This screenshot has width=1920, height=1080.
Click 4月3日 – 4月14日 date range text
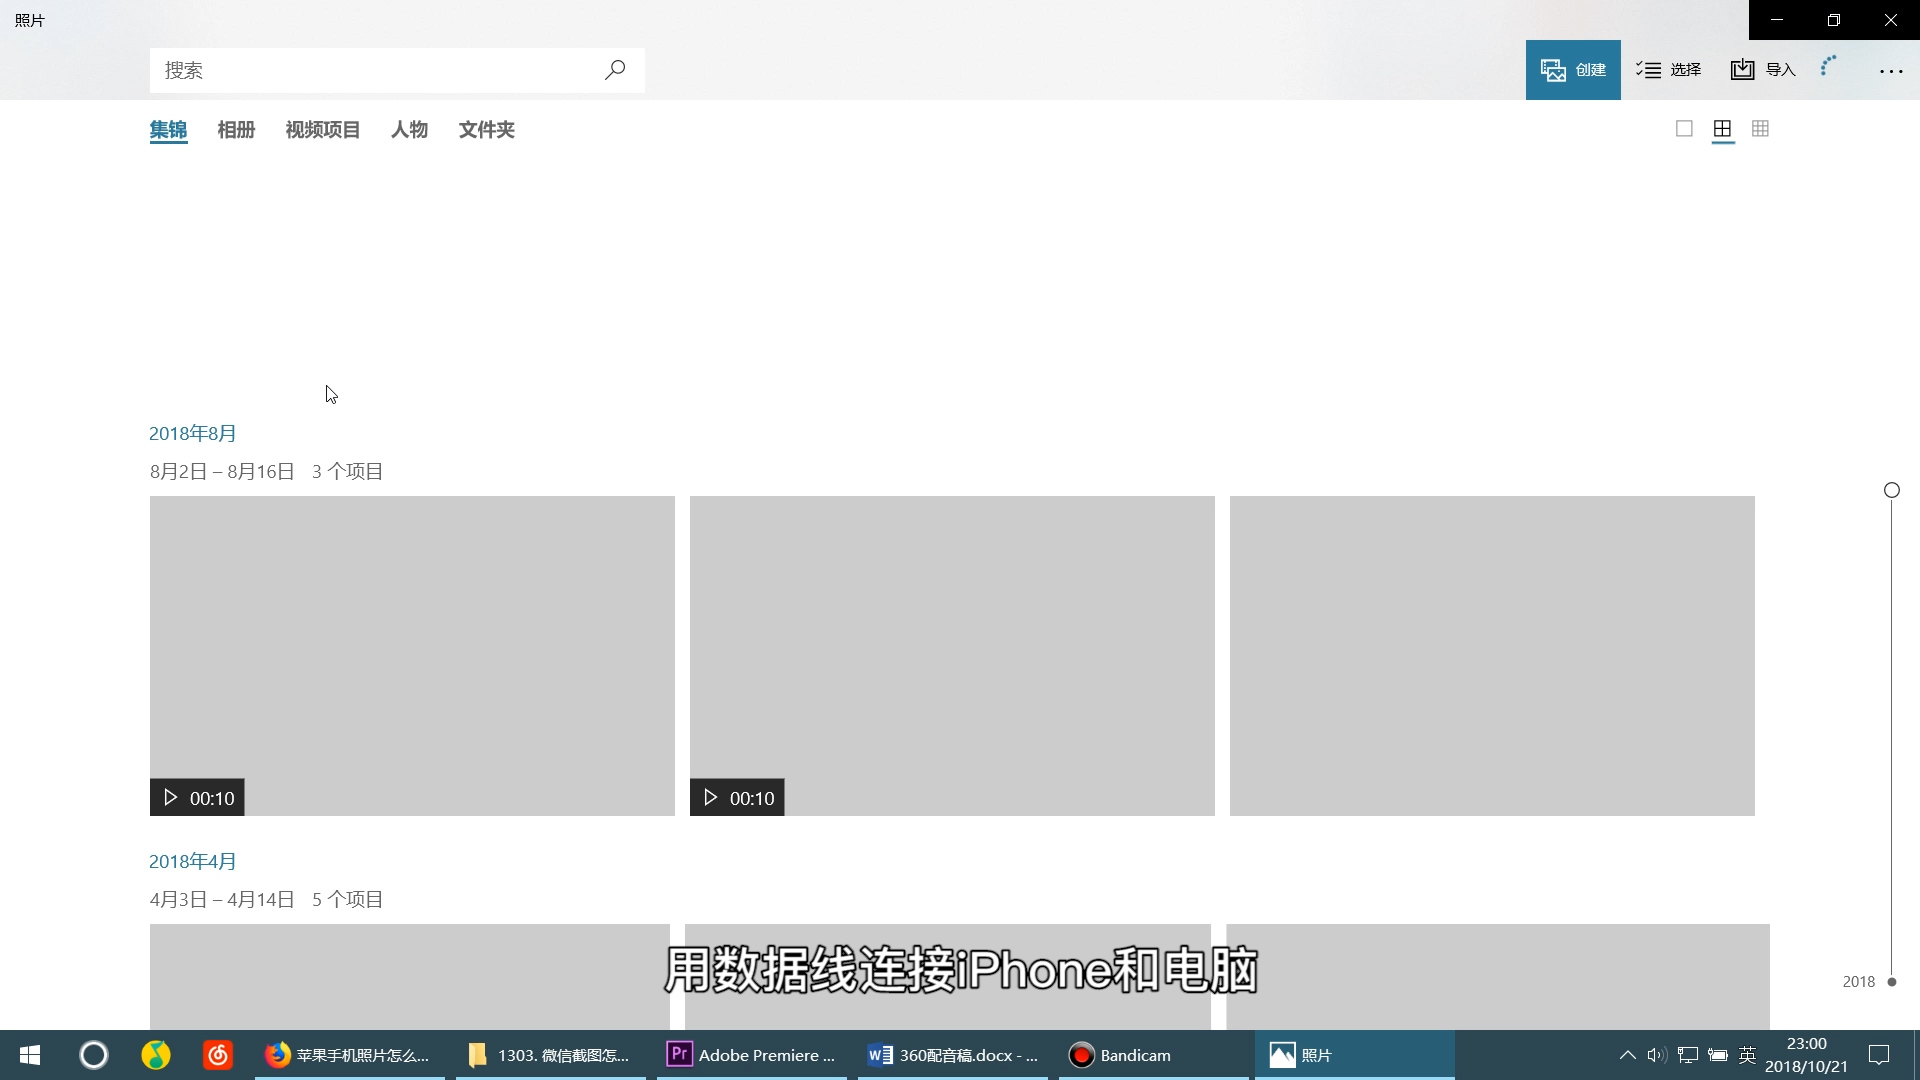(222, 900)
